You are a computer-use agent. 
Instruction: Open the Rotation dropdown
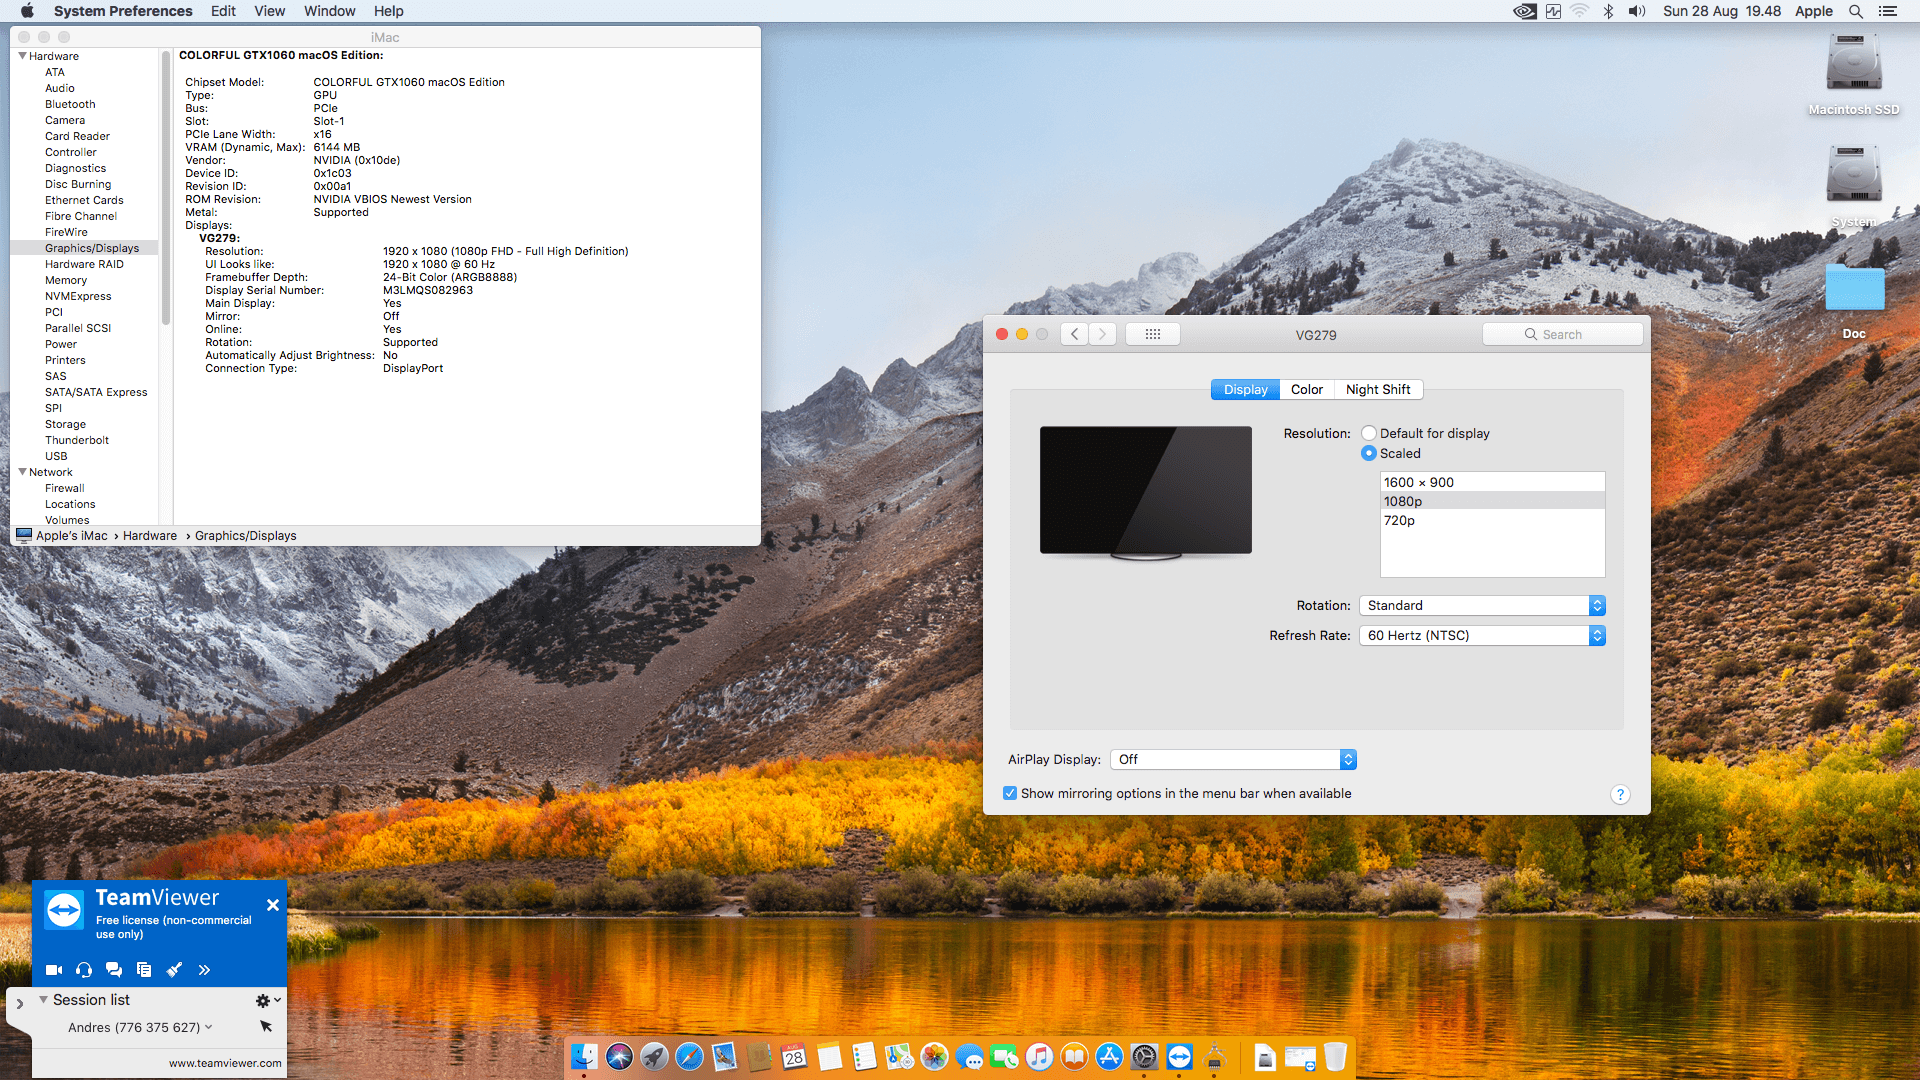coord(1482,606)
